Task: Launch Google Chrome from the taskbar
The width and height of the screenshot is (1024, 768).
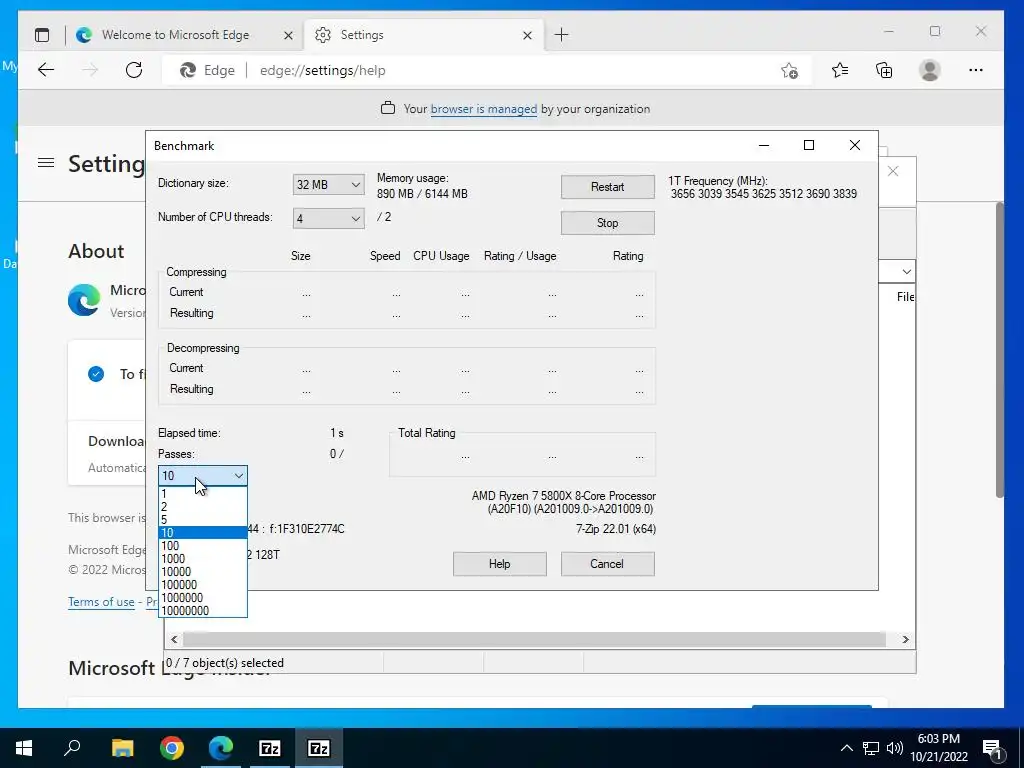Action: click(x=172, y=748)
